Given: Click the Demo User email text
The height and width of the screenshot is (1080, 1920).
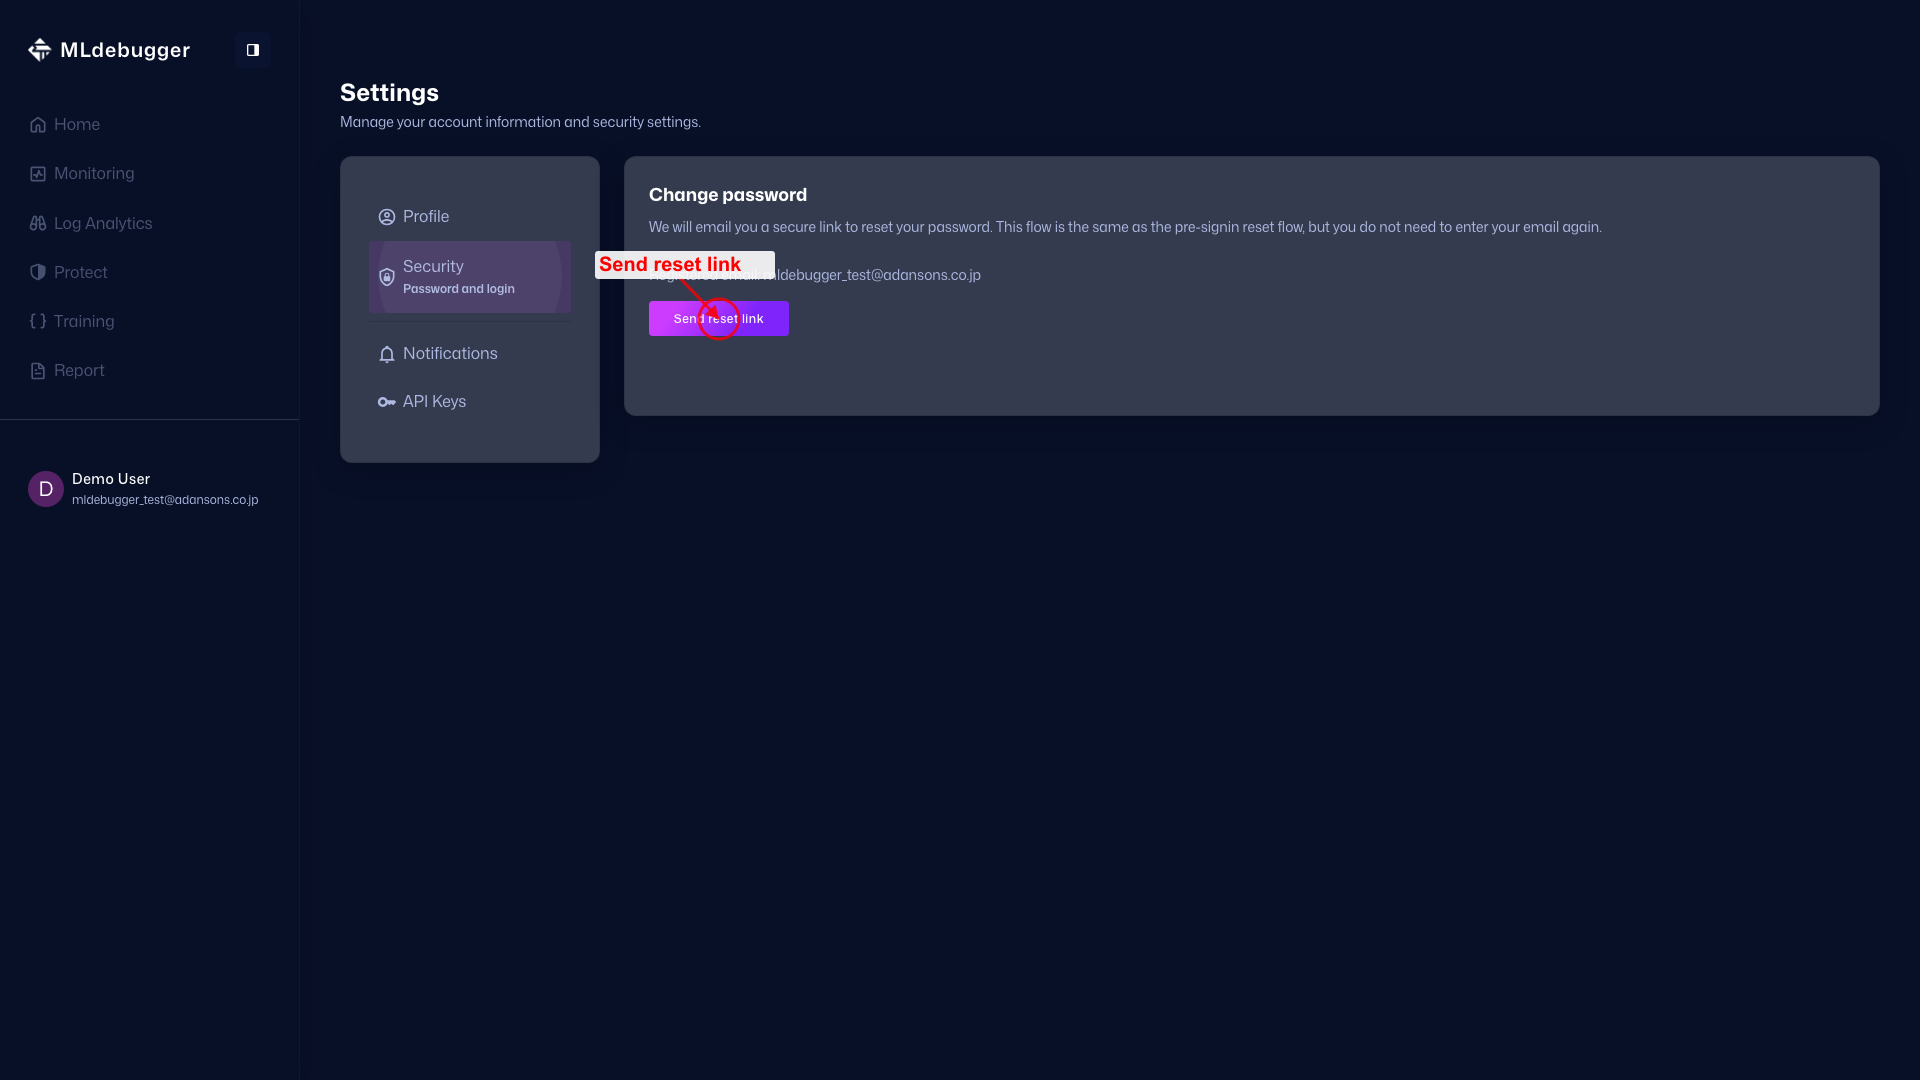Looking at the screenshot, I should click(164, 500).
